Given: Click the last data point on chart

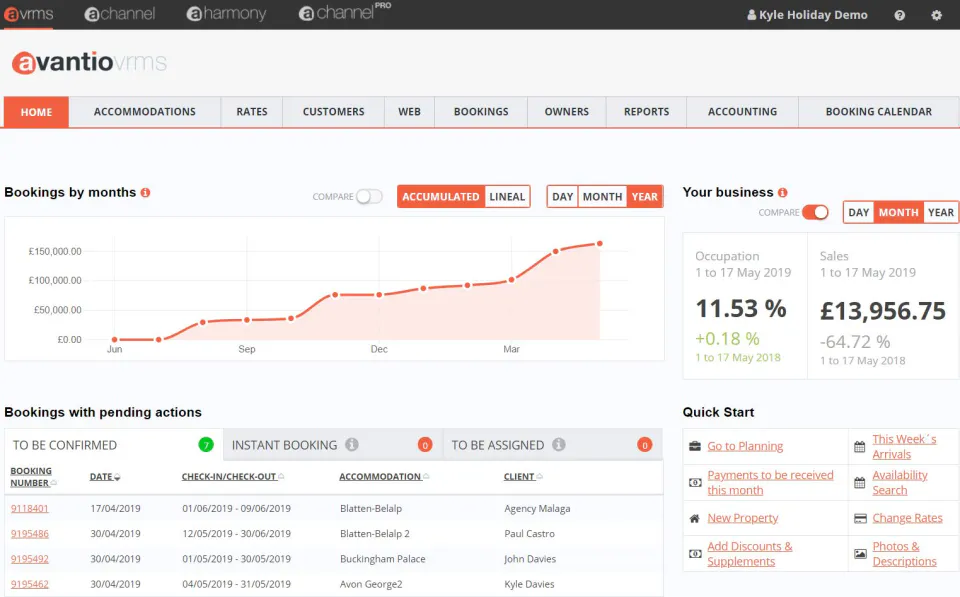Looking at the screenshot, I should pos(599,244).
